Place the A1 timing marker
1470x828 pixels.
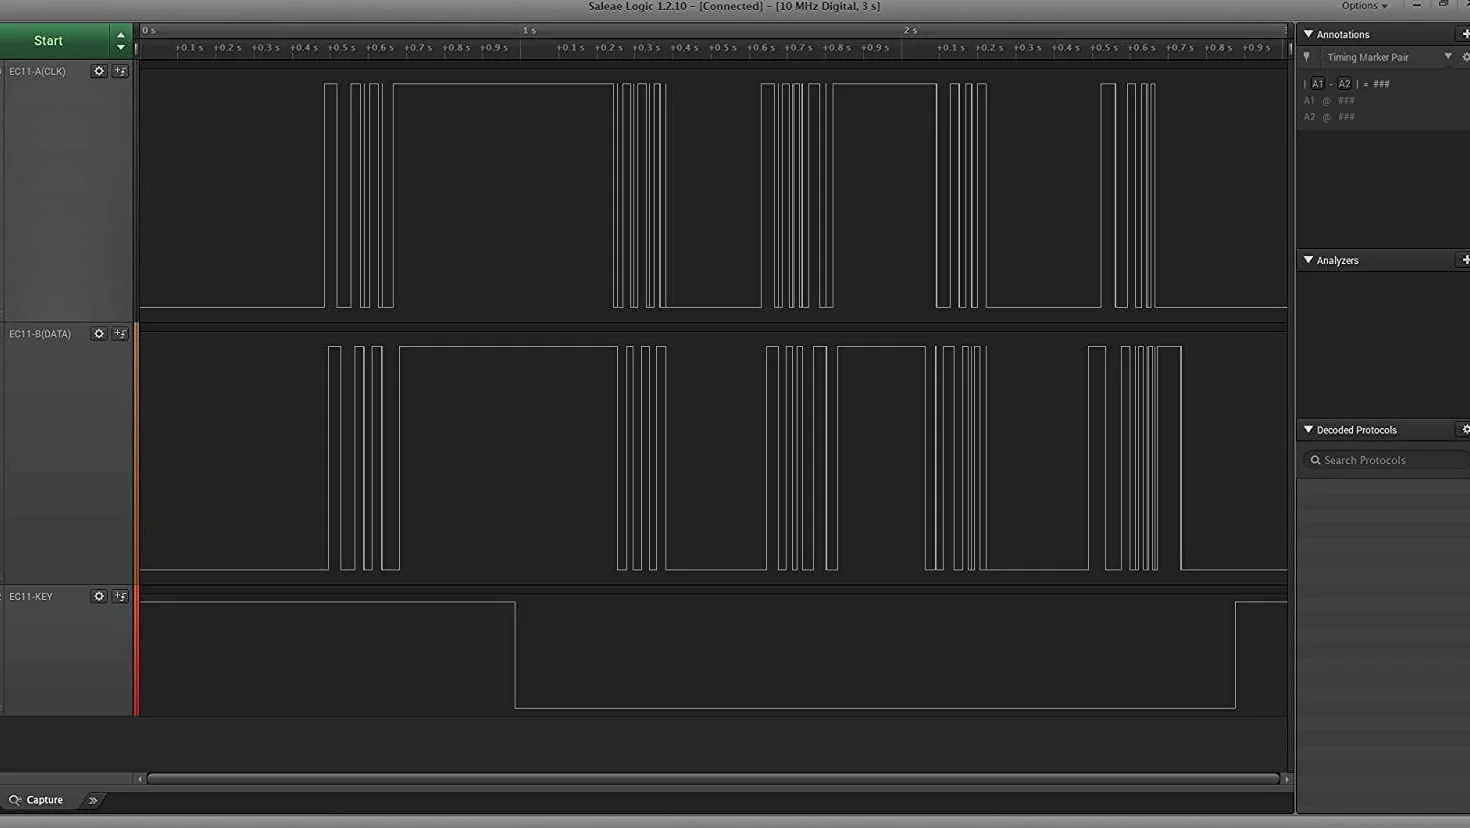[x=1317, y=84]
